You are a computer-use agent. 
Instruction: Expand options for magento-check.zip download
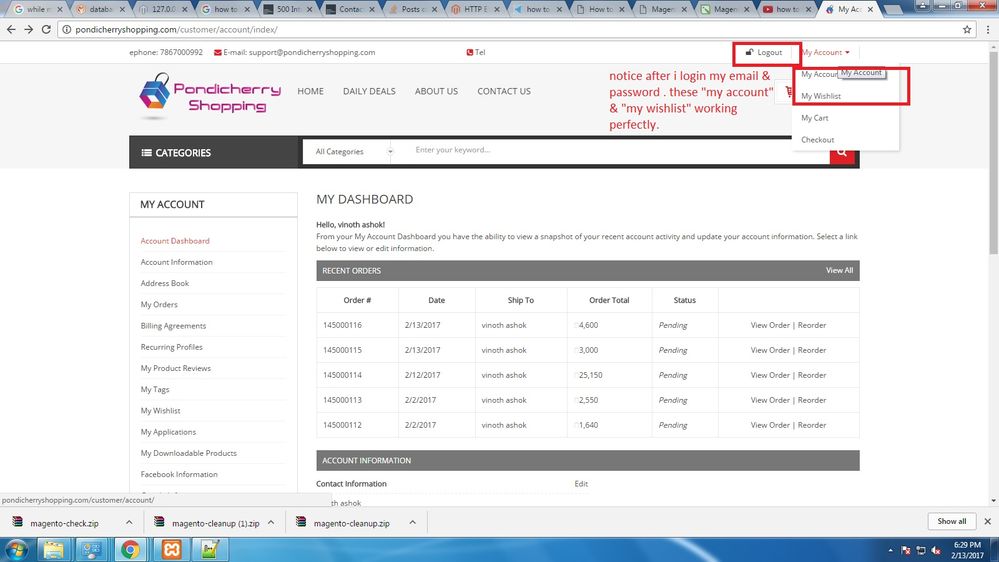(129, 522)
